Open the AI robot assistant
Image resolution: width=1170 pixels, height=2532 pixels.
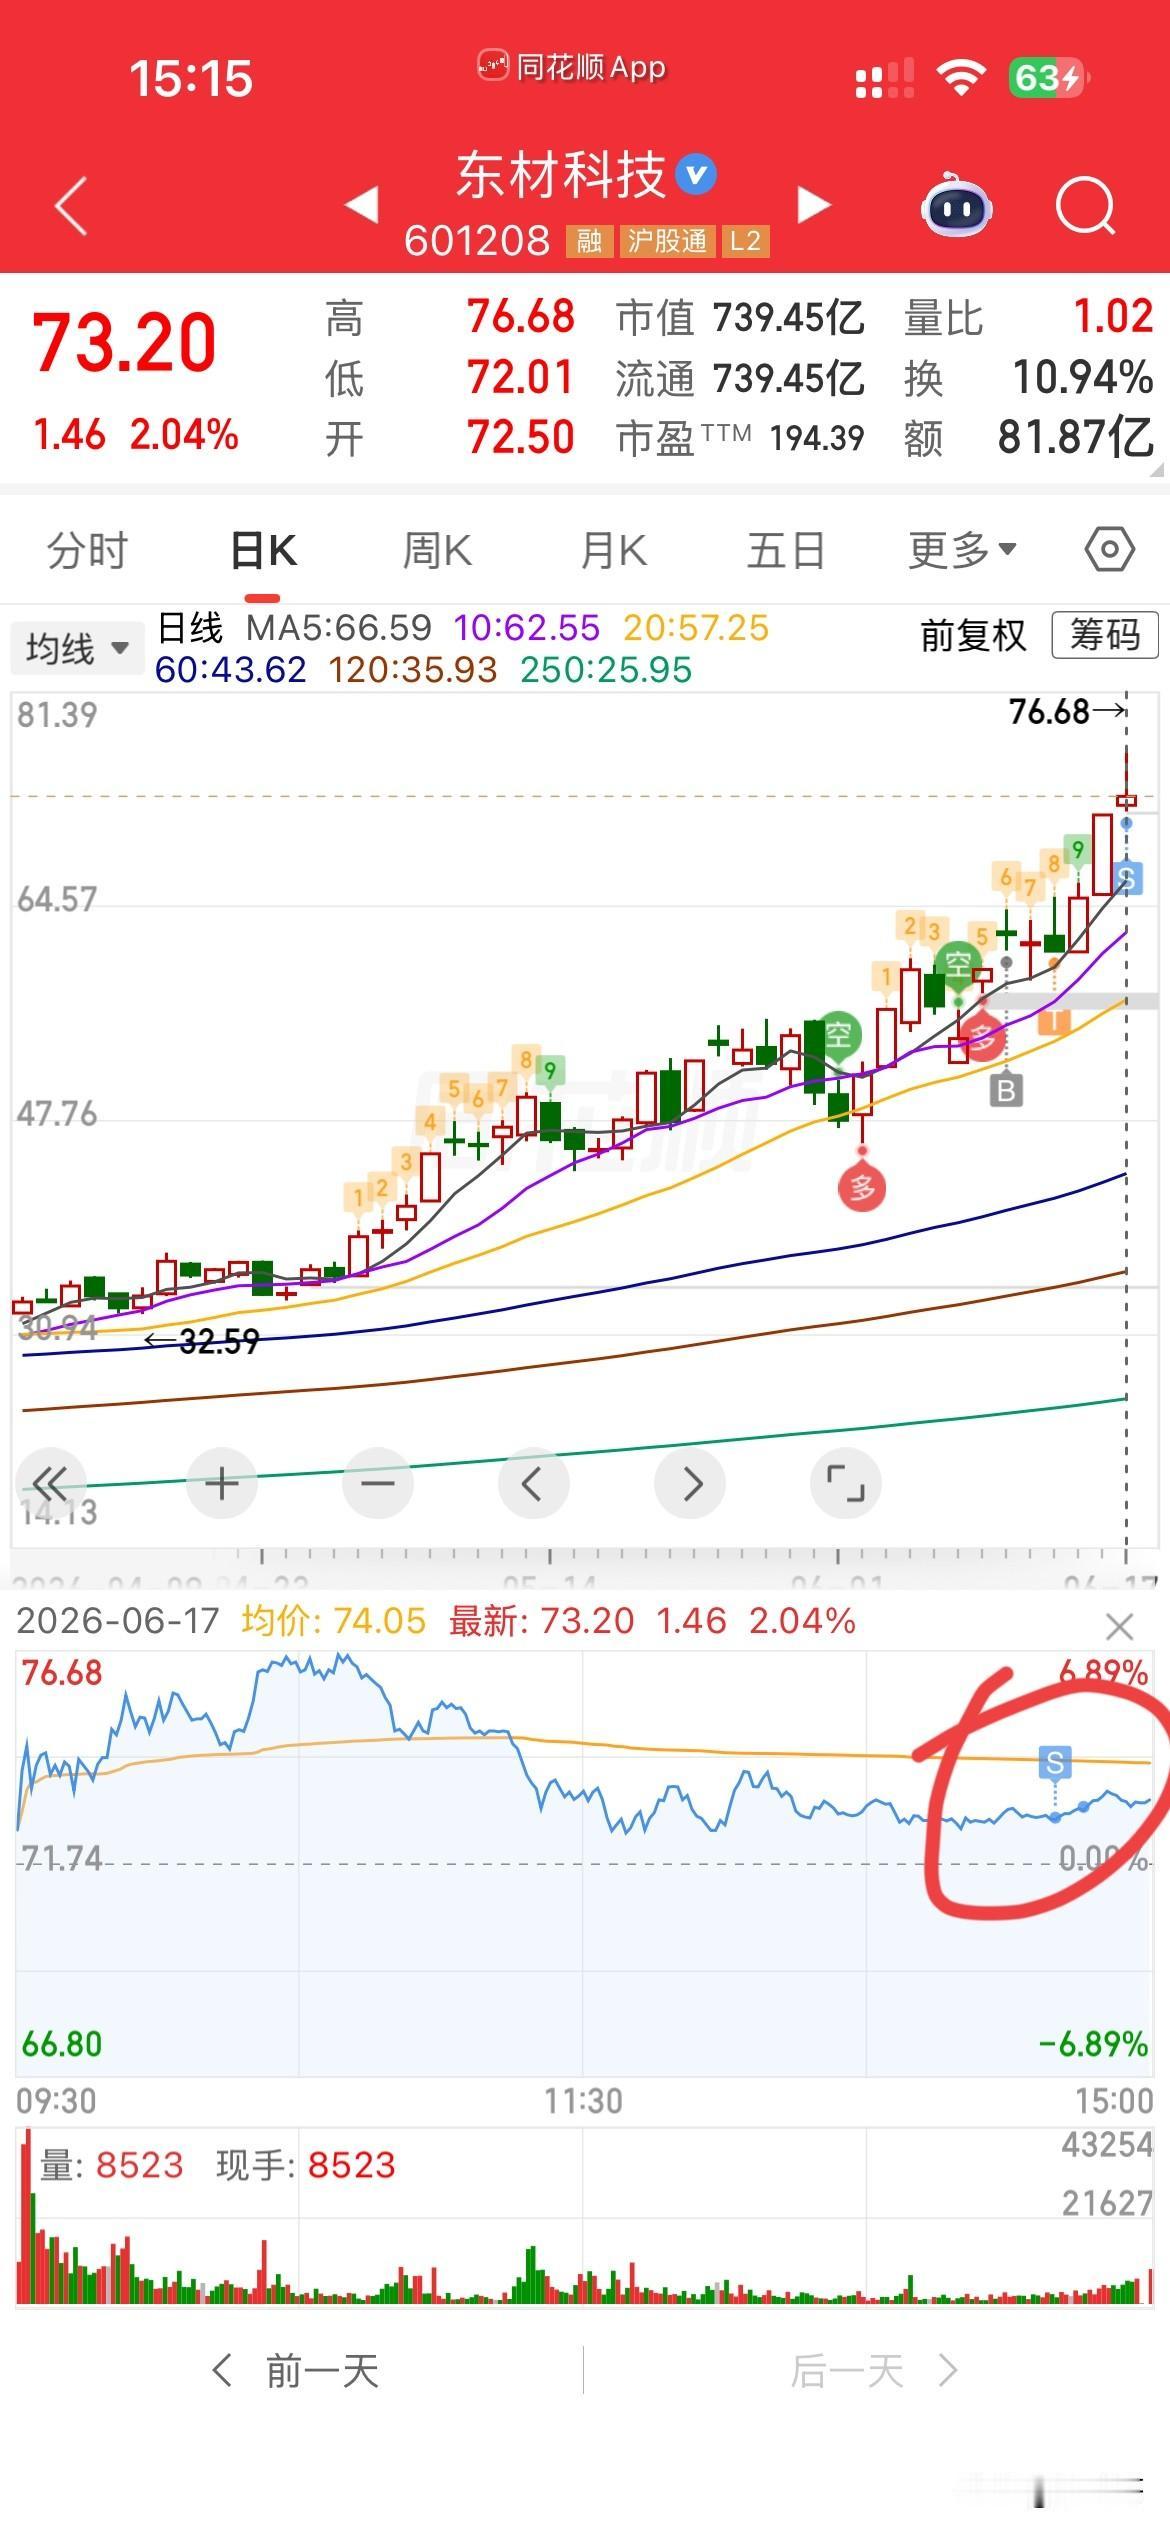(956, 205)
